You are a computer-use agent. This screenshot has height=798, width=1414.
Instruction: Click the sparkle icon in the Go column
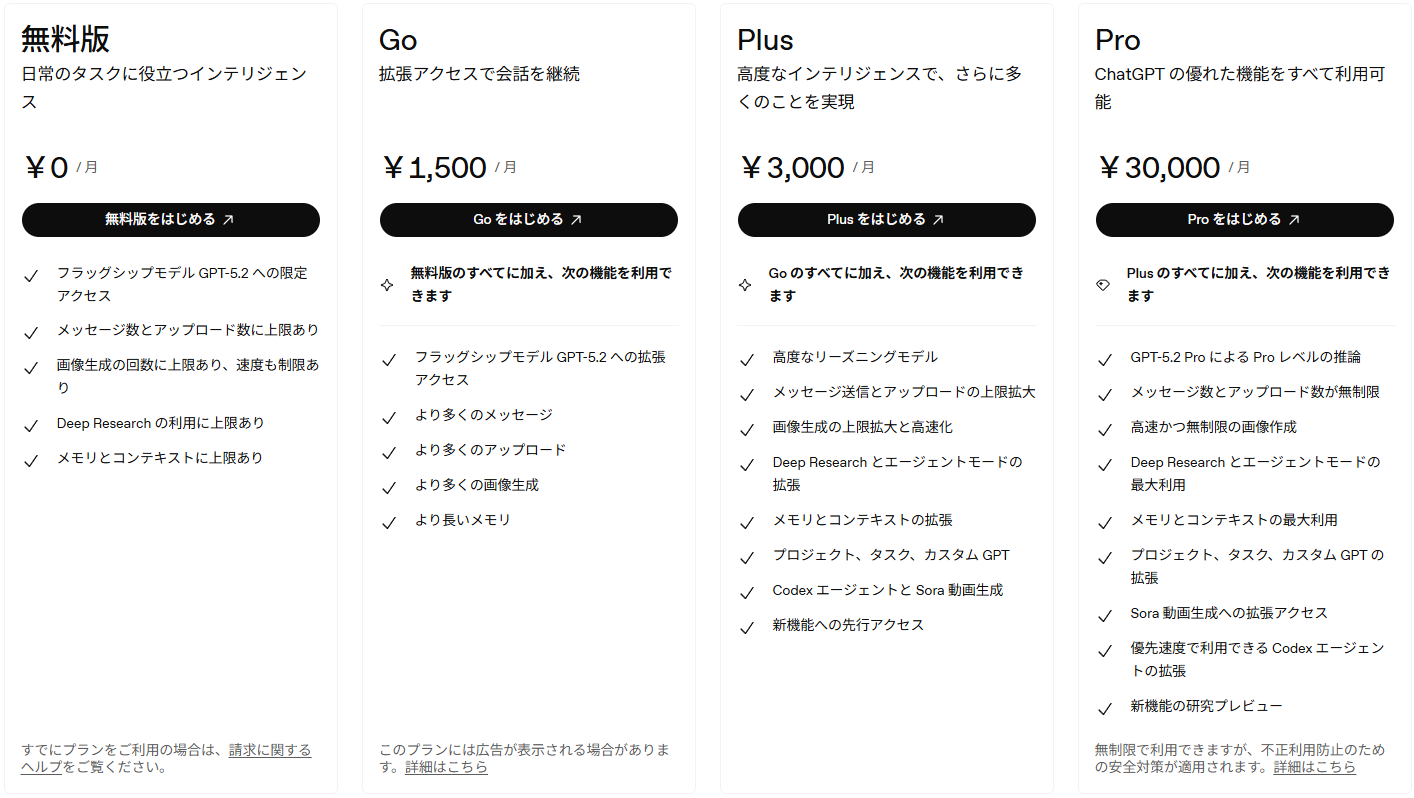coord(388,284)
